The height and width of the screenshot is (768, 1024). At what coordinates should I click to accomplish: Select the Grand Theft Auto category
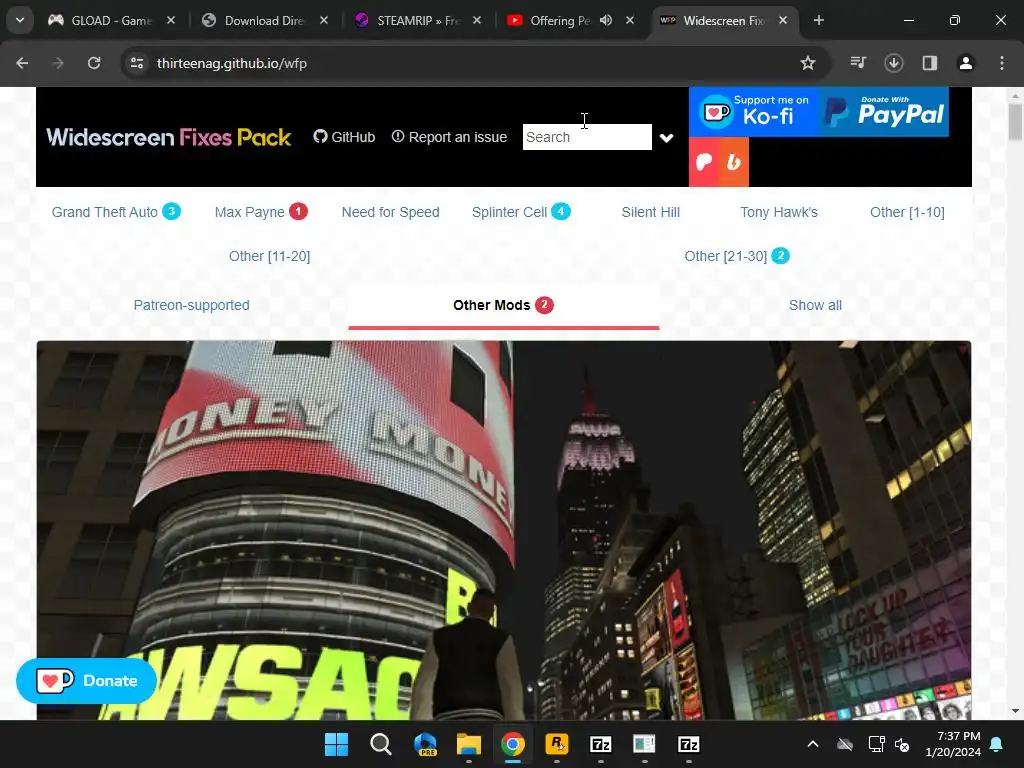[116, 212]
